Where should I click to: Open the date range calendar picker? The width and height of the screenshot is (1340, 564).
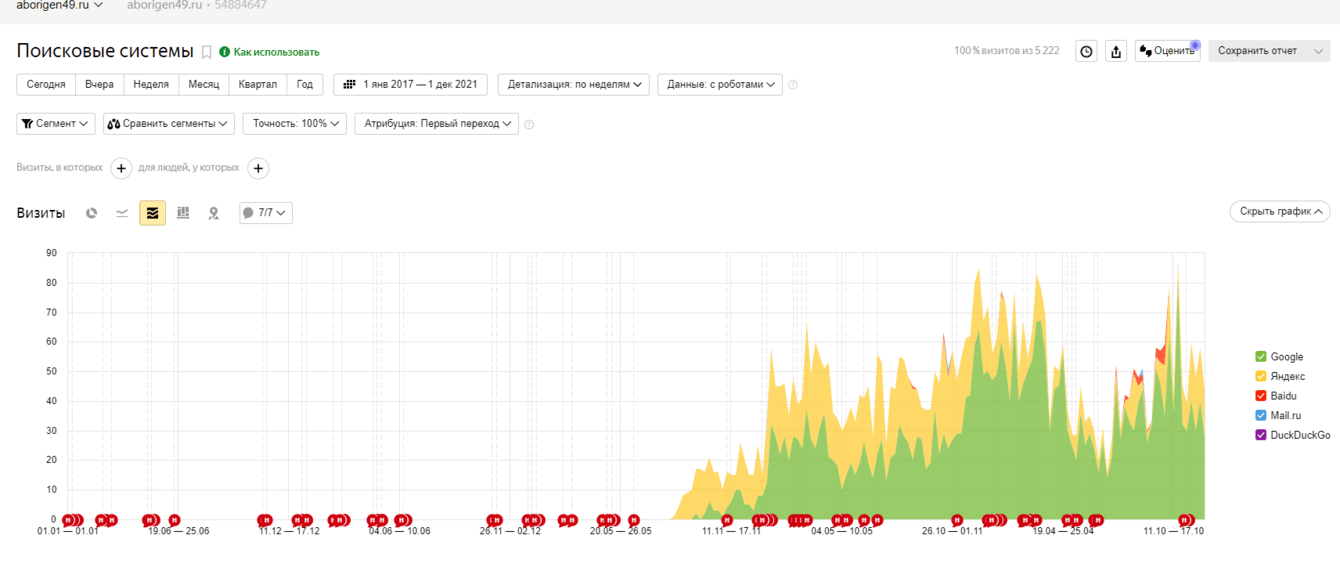[x=409, y=85]
